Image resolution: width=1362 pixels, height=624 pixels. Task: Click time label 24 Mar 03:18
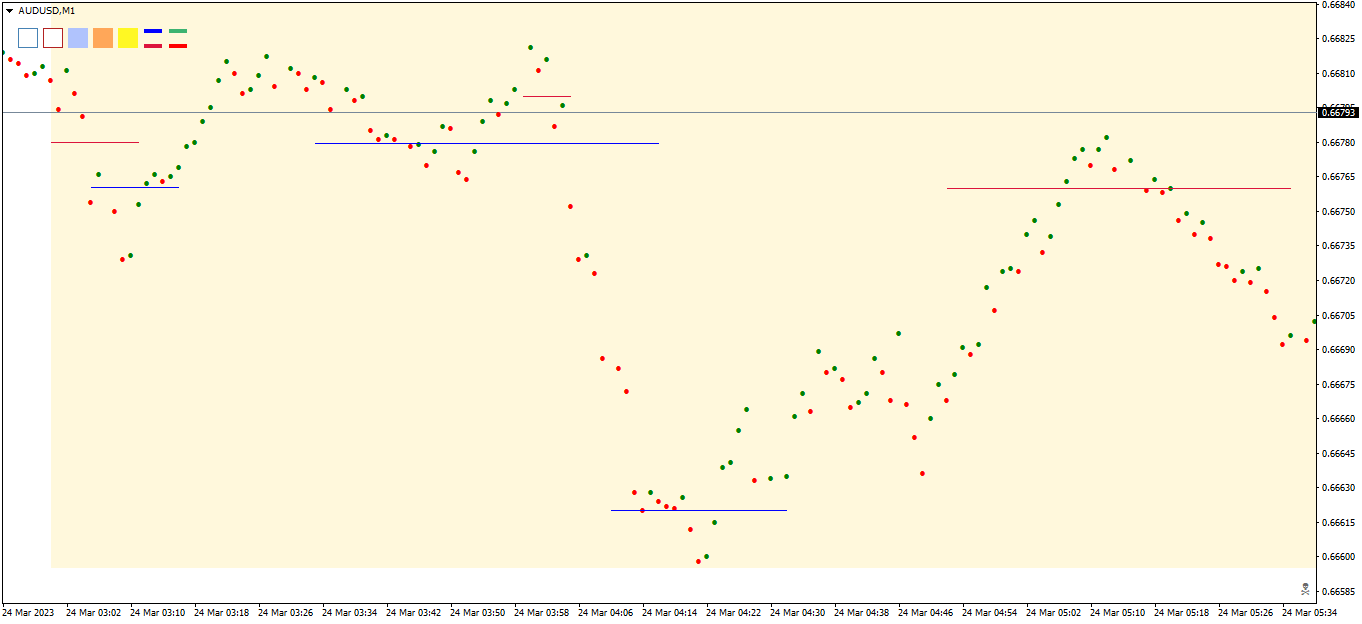point(221,612)
